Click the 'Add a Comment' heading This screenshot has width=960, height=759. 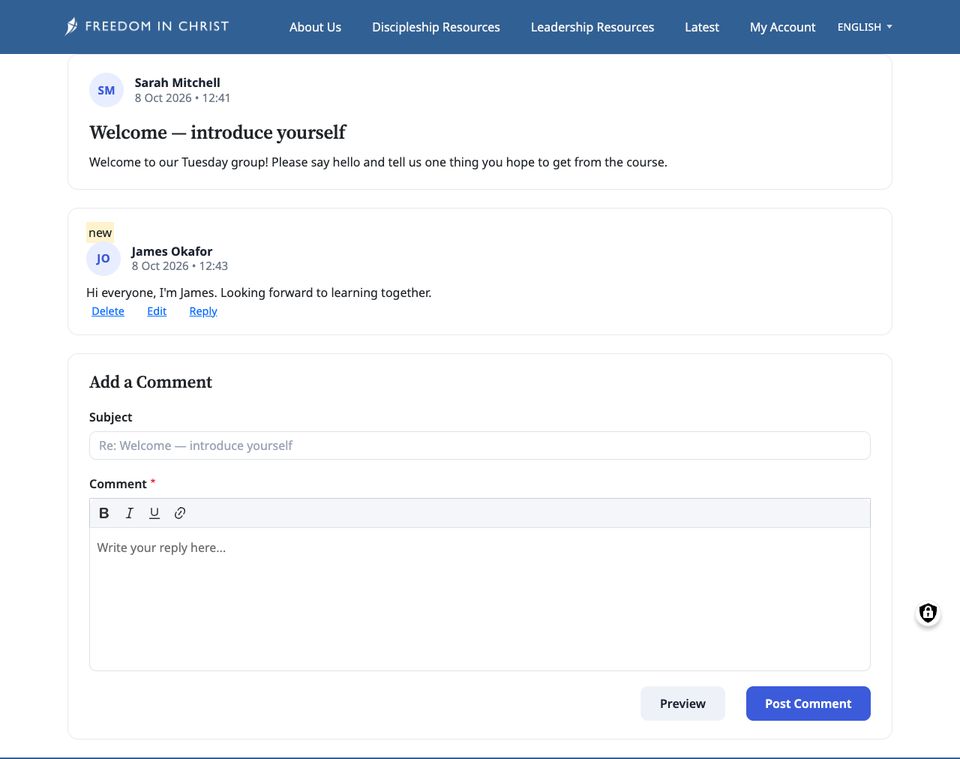point(151,382)
